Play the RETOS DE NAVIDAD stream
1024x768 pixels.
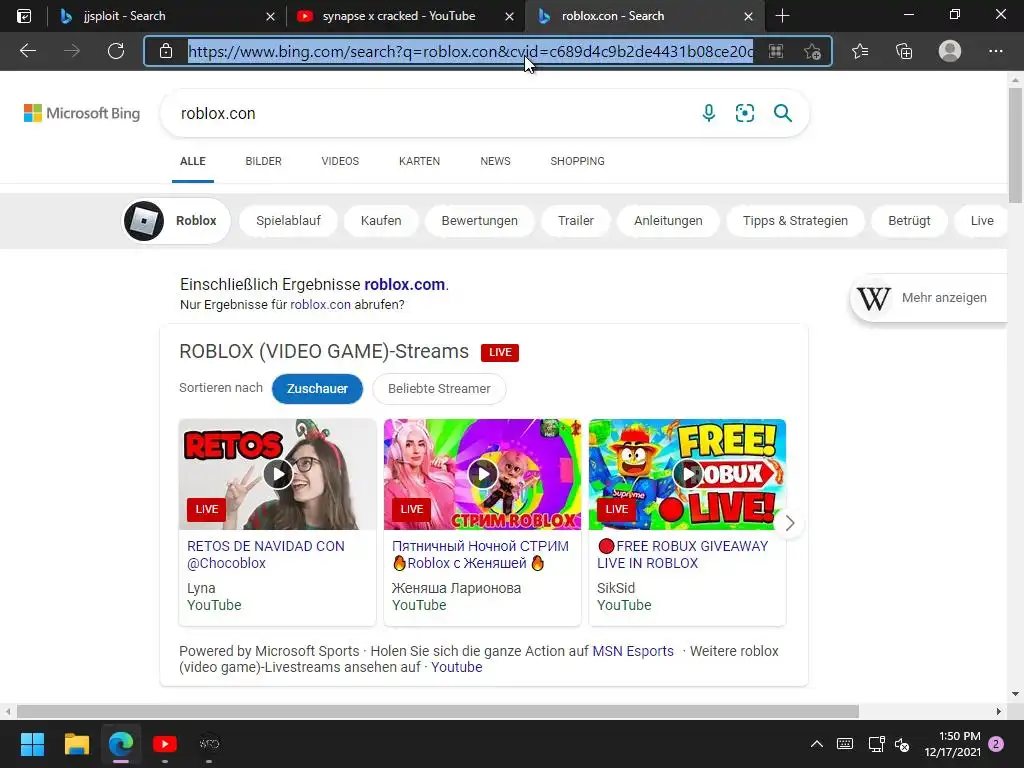(278, 474)
